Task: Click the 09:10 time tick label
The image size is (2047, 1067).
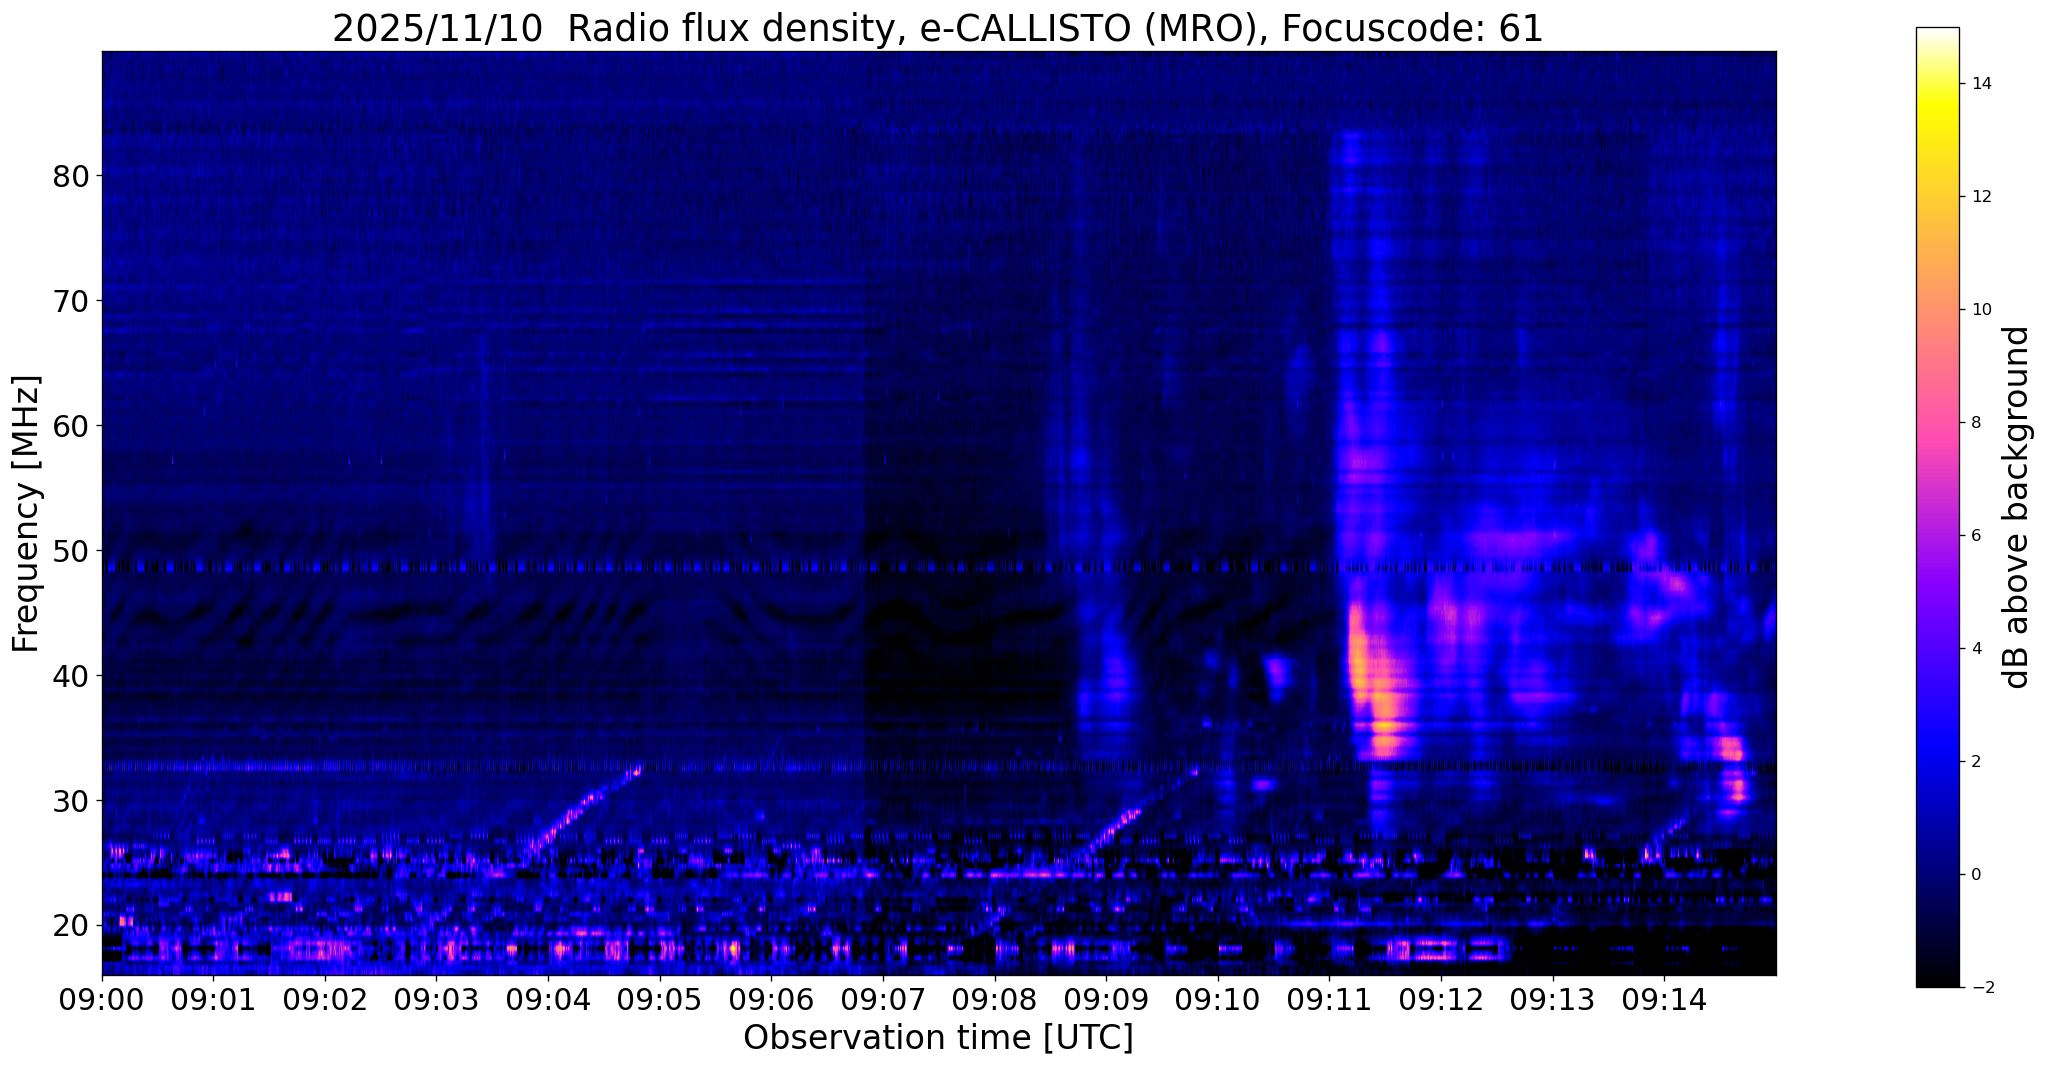Action: [x=1218, y=1001]
